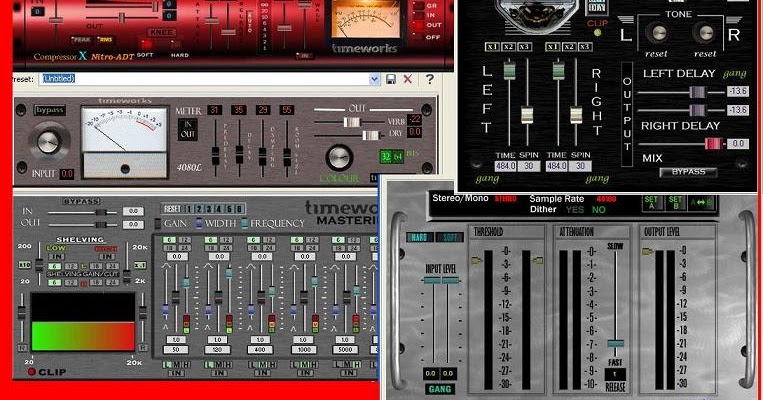Click the save preset floppy disk icon
This screenshot has height=400, width=763.
tap(391, 79)
